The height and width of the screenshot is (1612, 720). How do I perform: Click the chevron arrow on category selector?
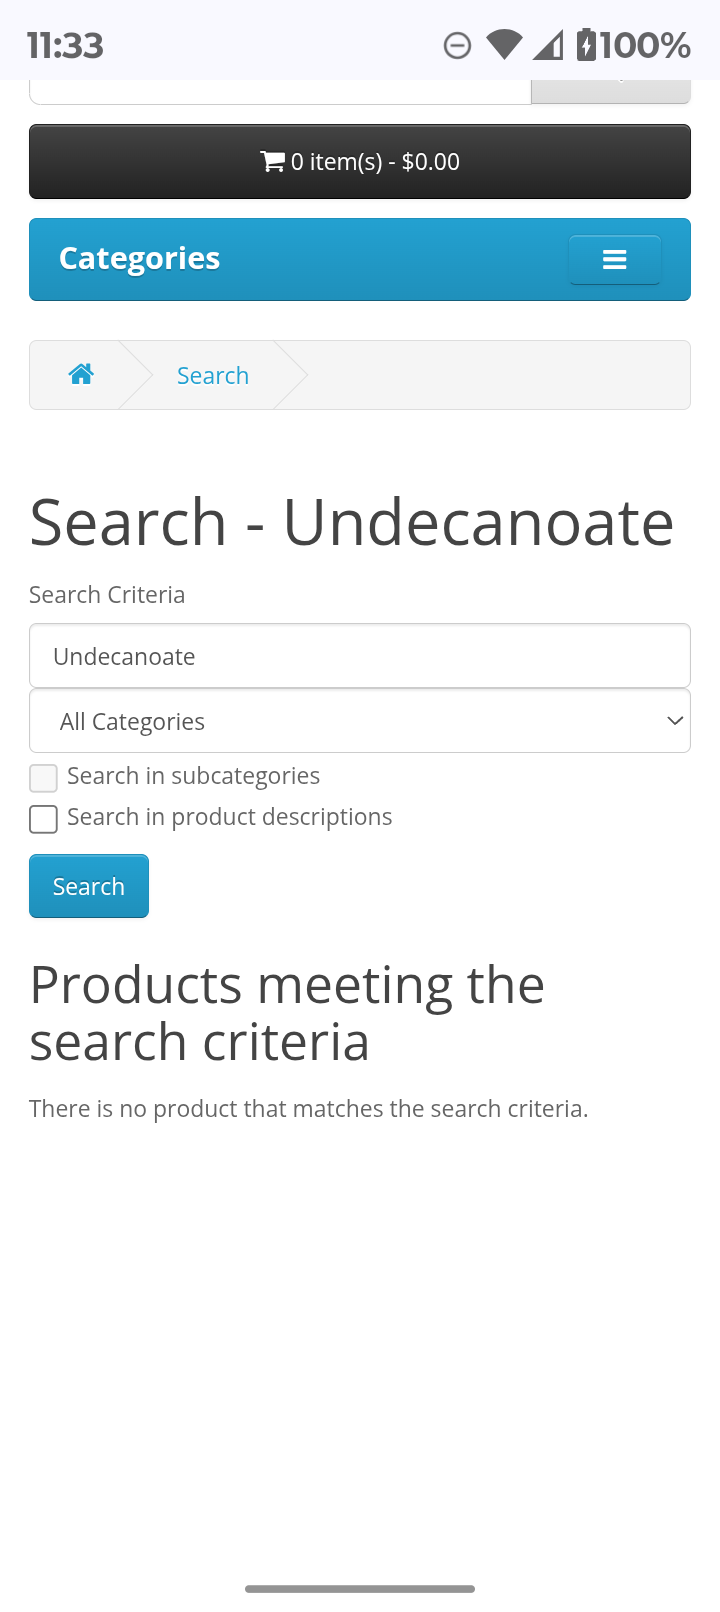pos(675,721)
